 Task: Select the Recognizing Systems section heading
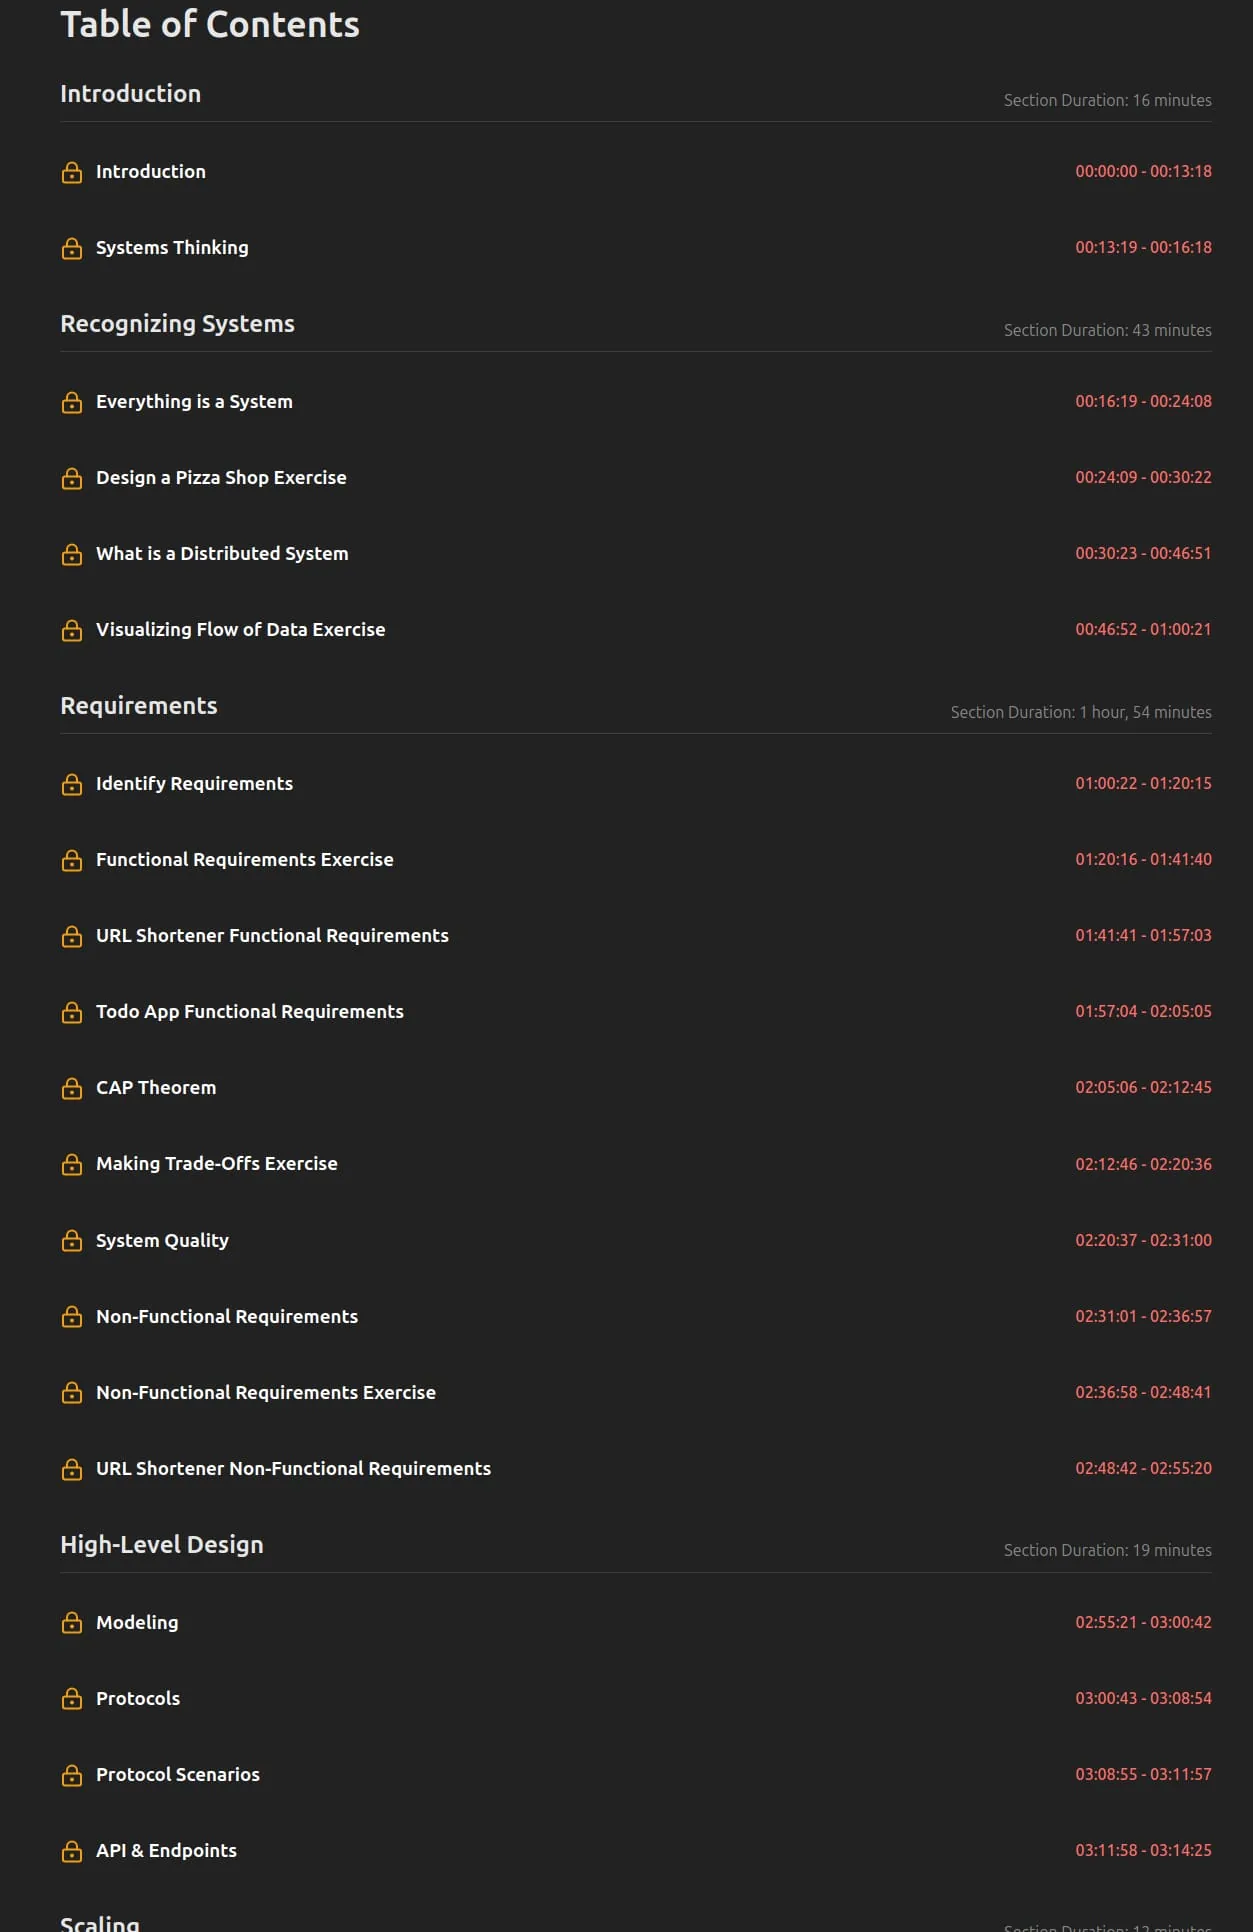177,324
